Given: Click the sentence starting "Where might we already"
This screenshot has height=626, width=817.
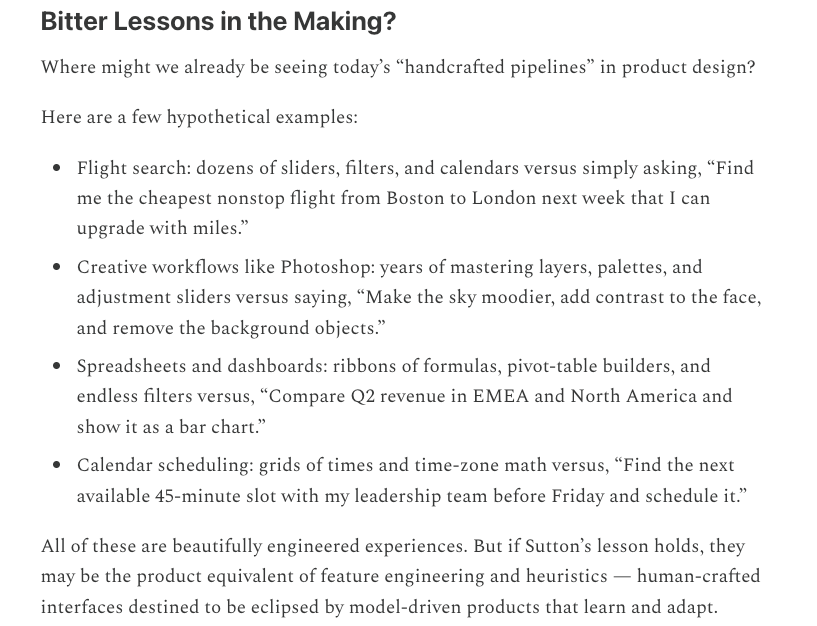Looking at the screenshot, I should 398,69.
